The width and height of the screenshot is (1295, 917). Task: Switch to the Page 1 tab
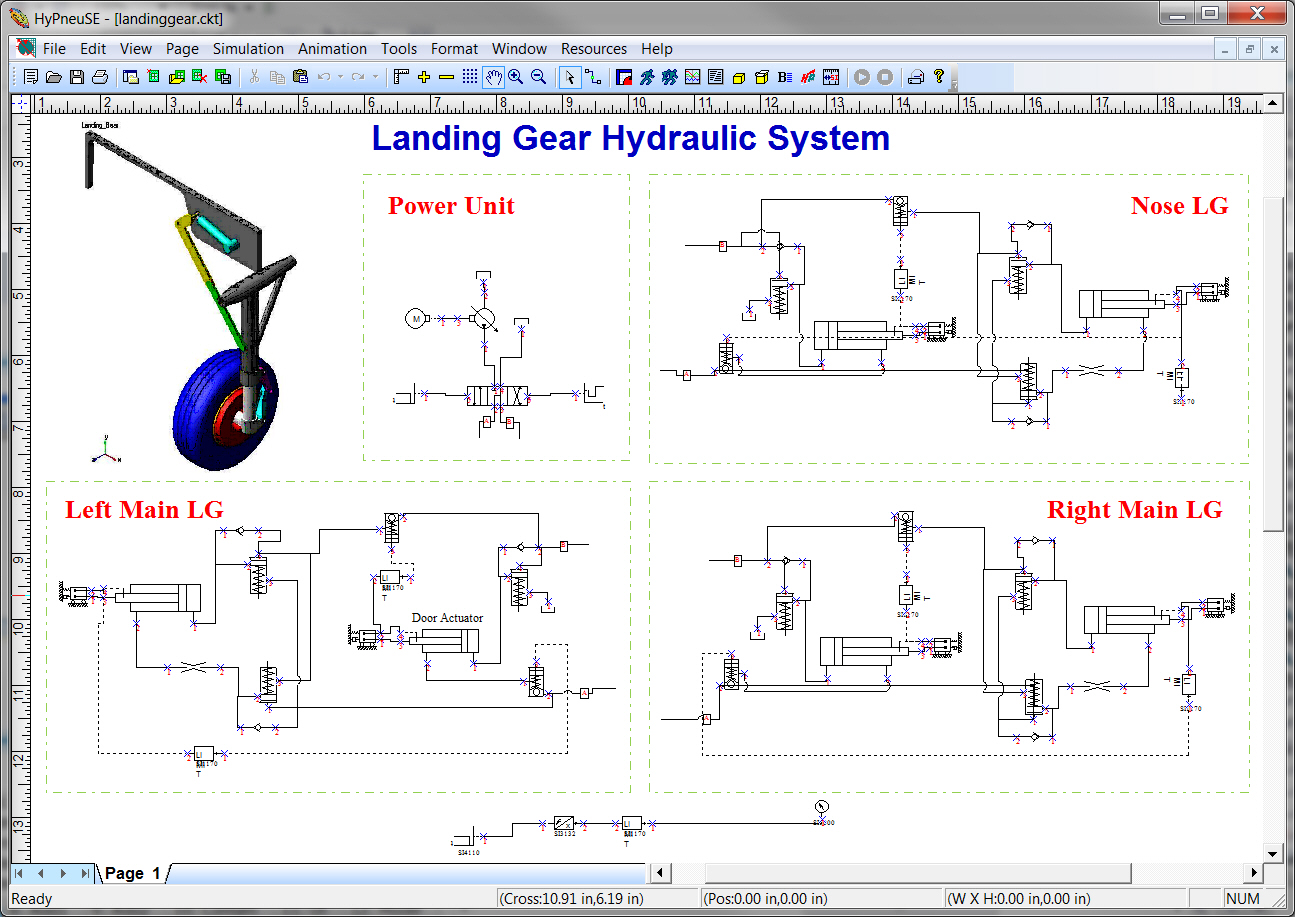[132, 873]
